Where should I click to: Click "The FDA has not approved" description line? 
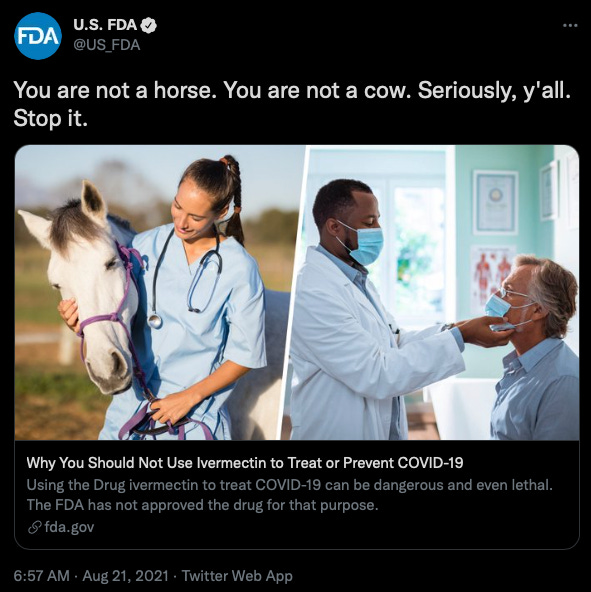(x=202, y=505)
